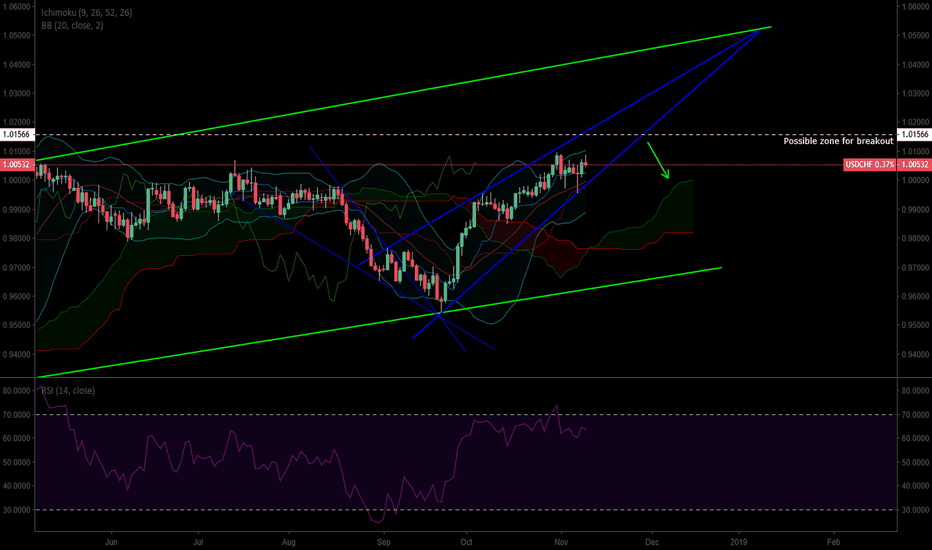Click the 50.0000 RSI level on right scale
This screenshot has height=550, width=932.
(915, 463)
